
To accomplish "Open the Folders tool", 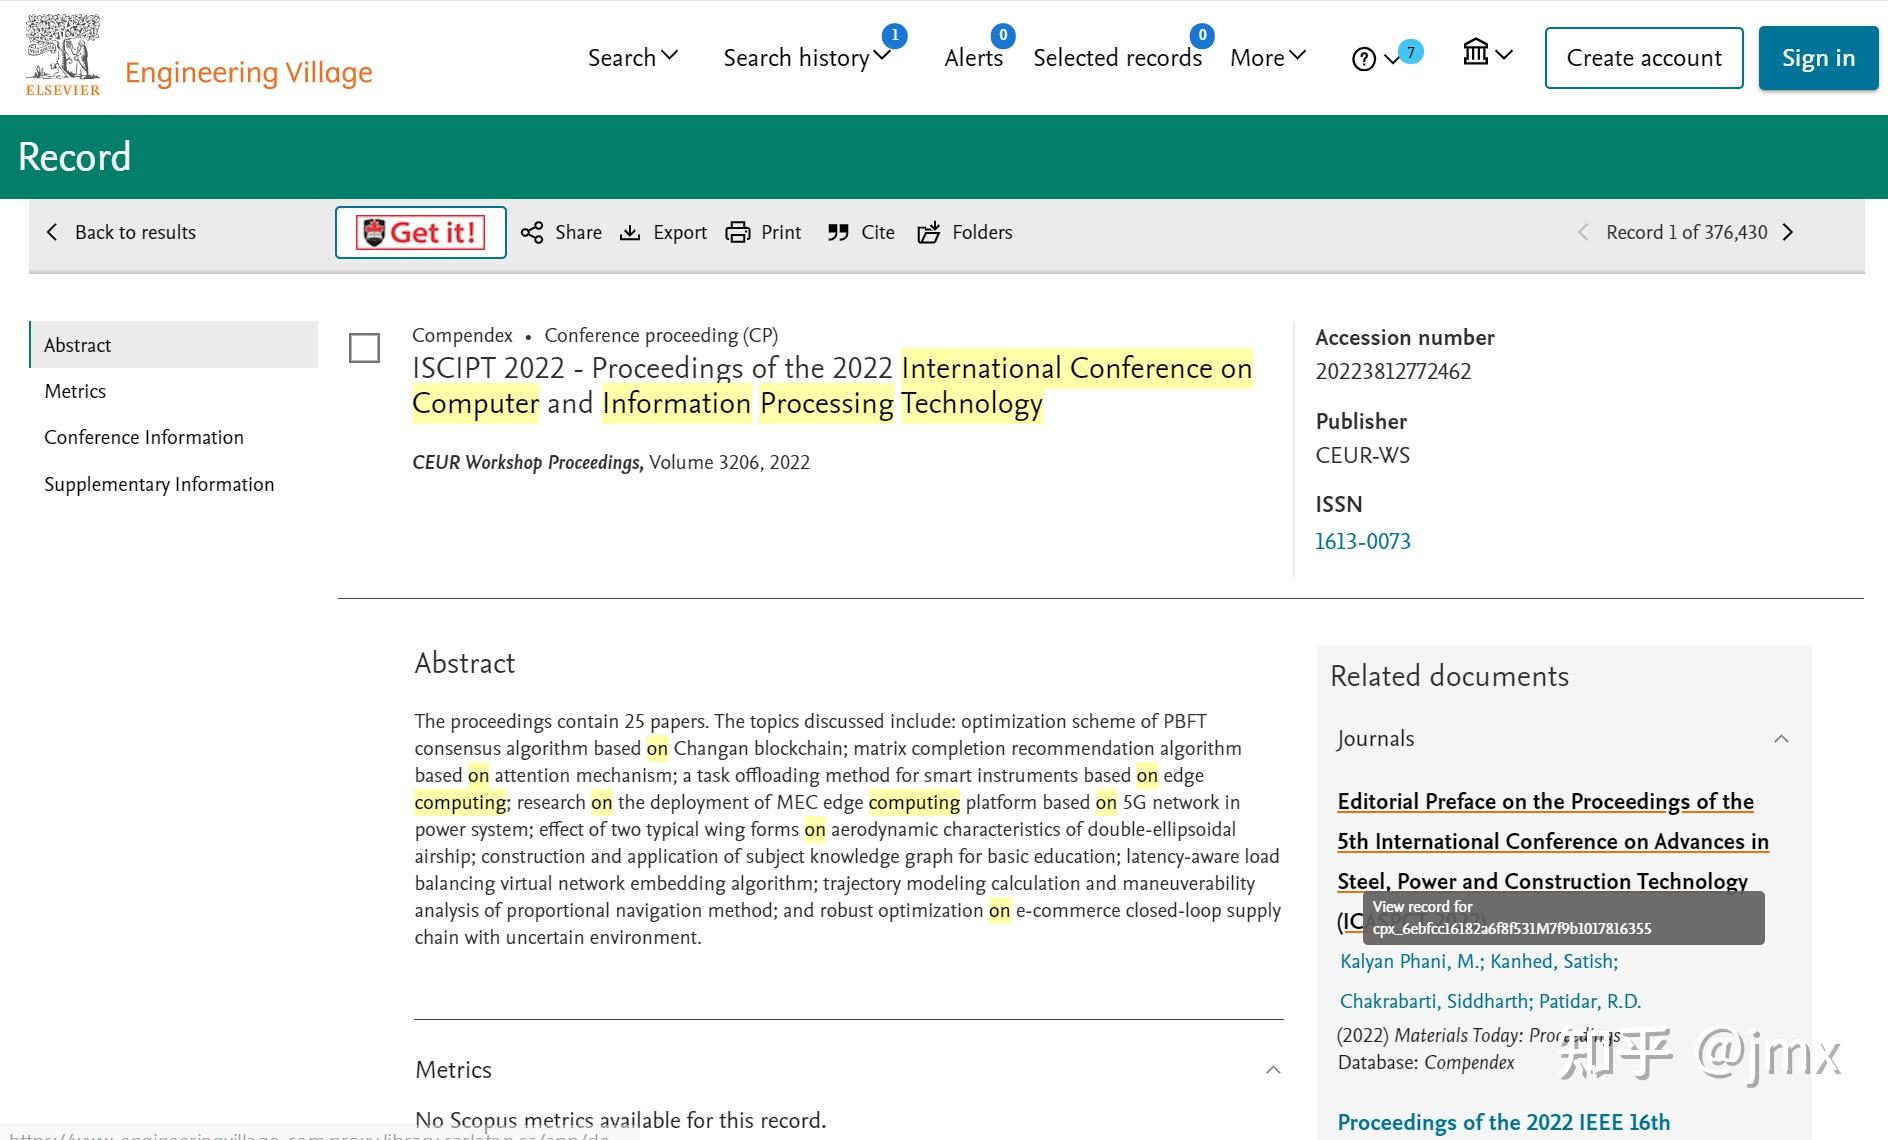I will pos(964,232).
